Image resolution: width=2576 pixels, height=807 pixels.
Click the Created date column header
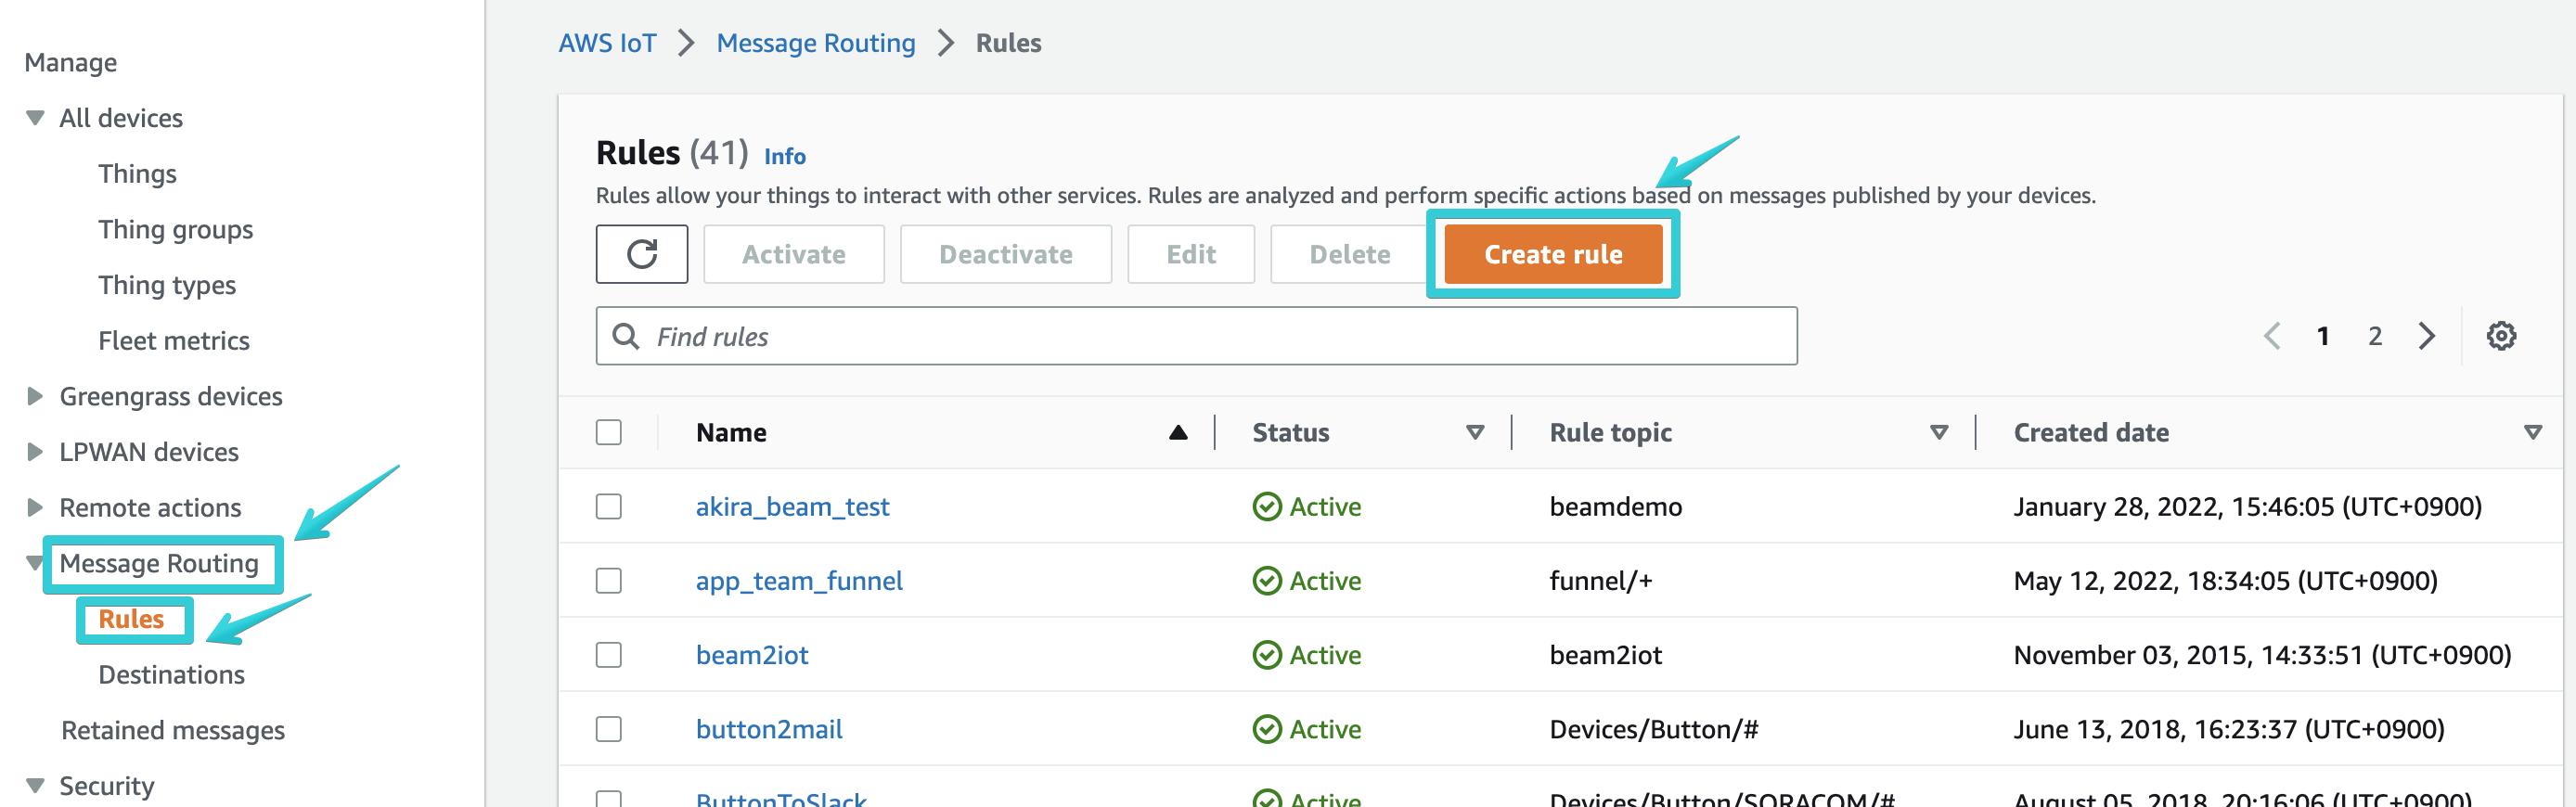(2091, 432)
